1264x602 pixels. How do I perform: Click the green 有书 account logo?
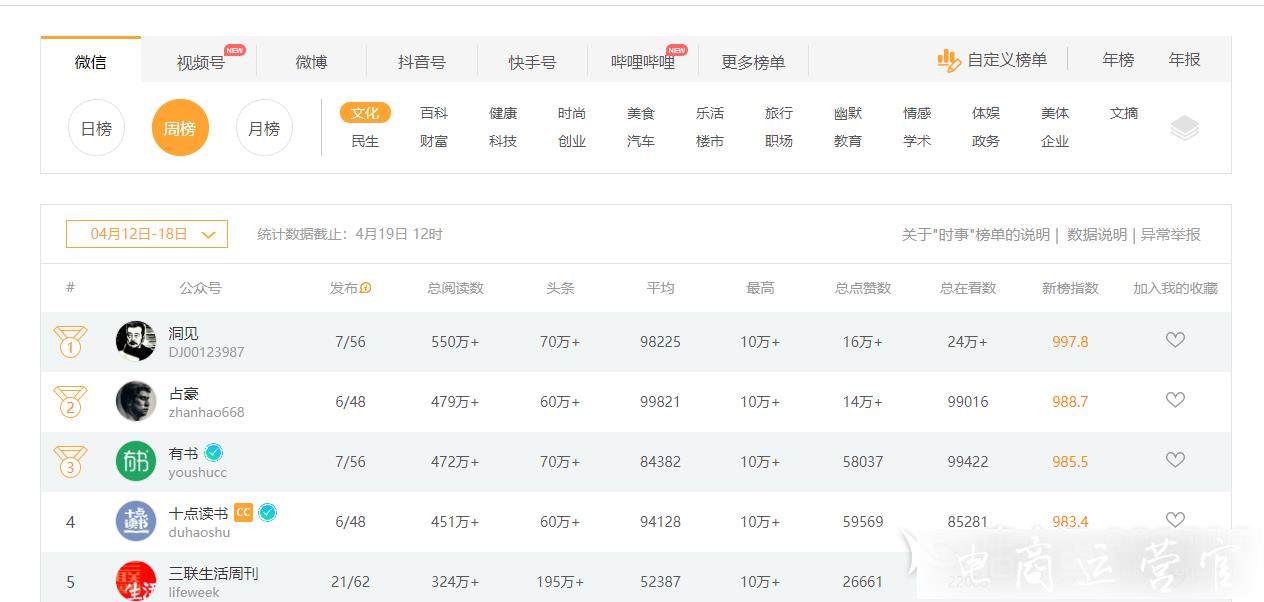point(136,461)
